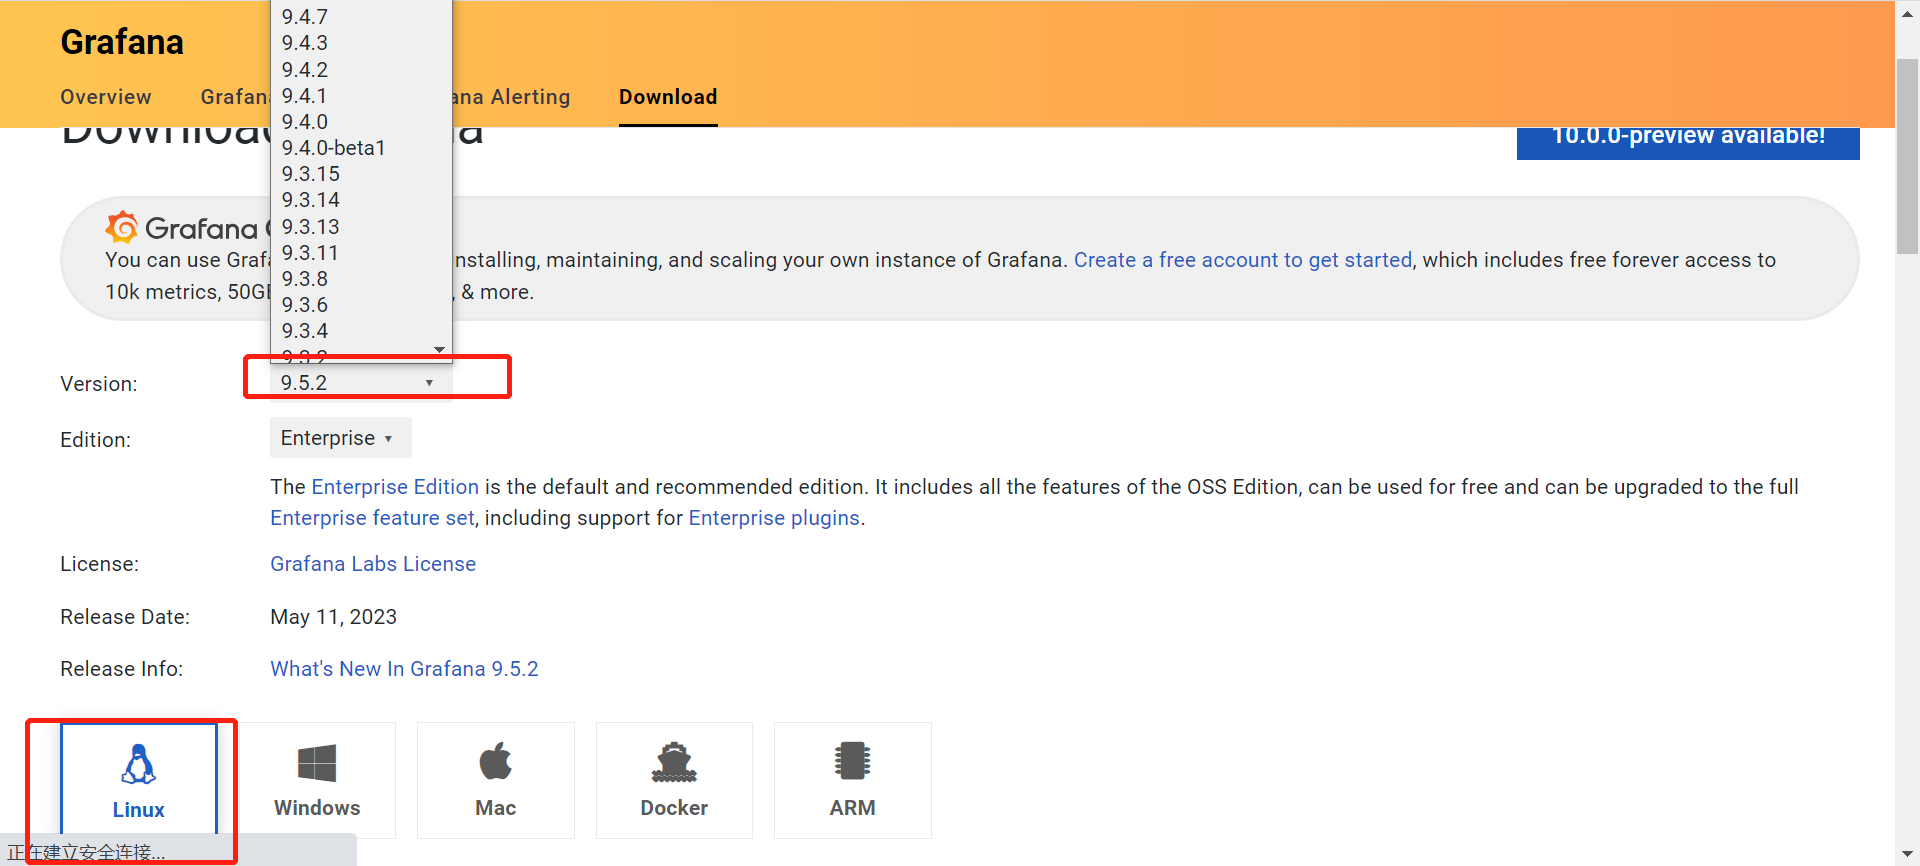Choose the ARM chip platform icon

852,762
